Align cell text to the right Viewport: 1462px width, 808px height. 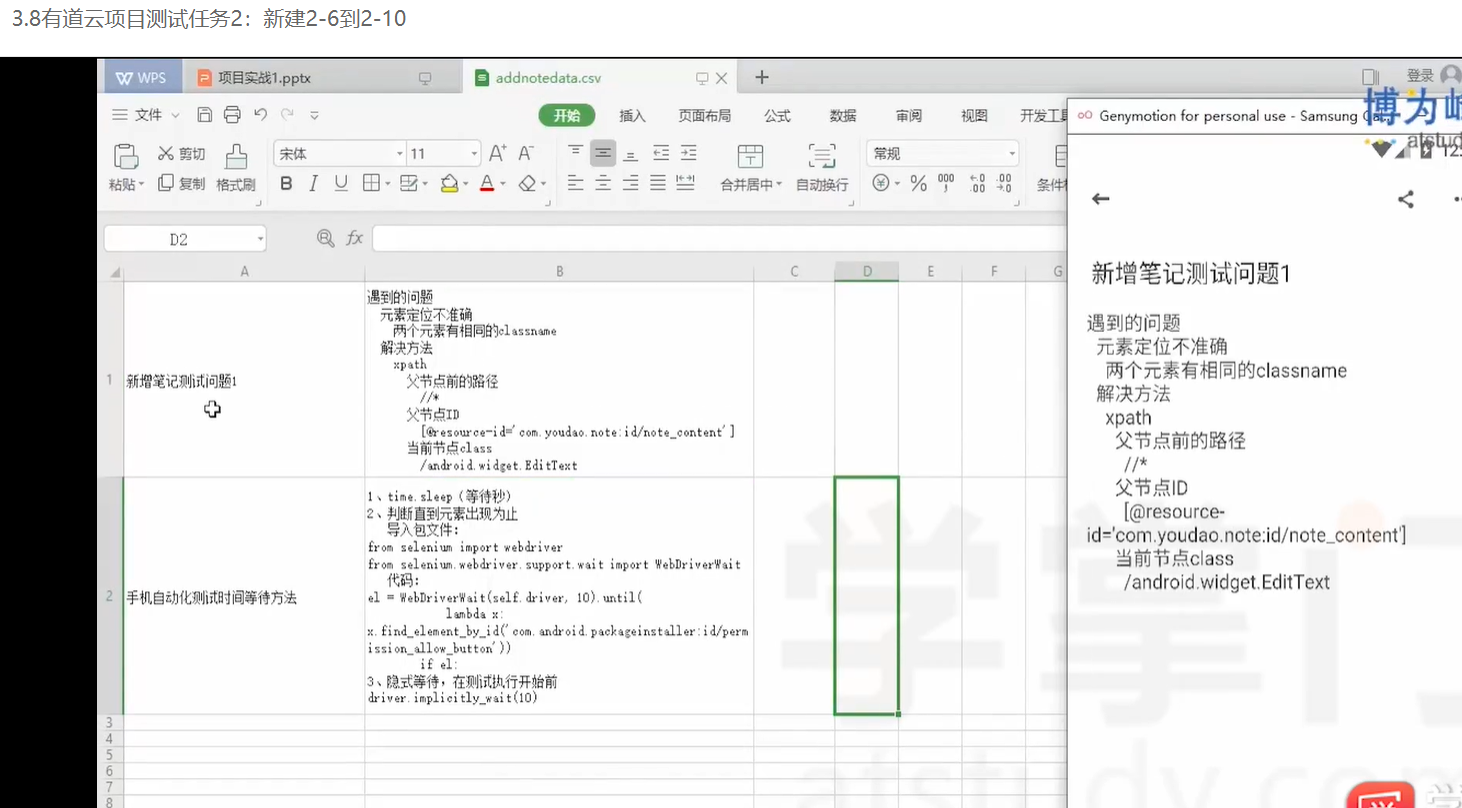630,183
